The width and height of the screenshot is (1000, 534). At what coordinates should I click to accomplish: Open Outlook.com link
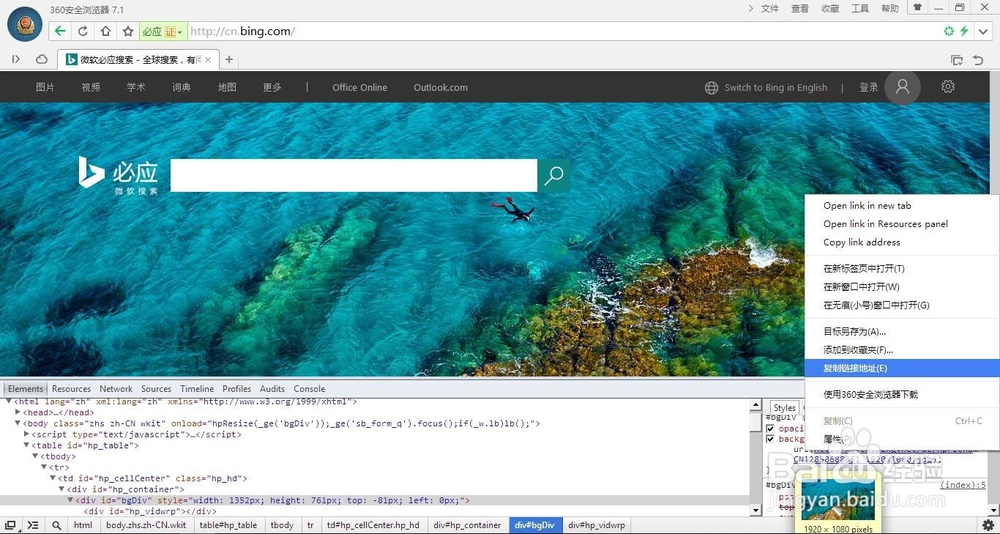(441, 87)
